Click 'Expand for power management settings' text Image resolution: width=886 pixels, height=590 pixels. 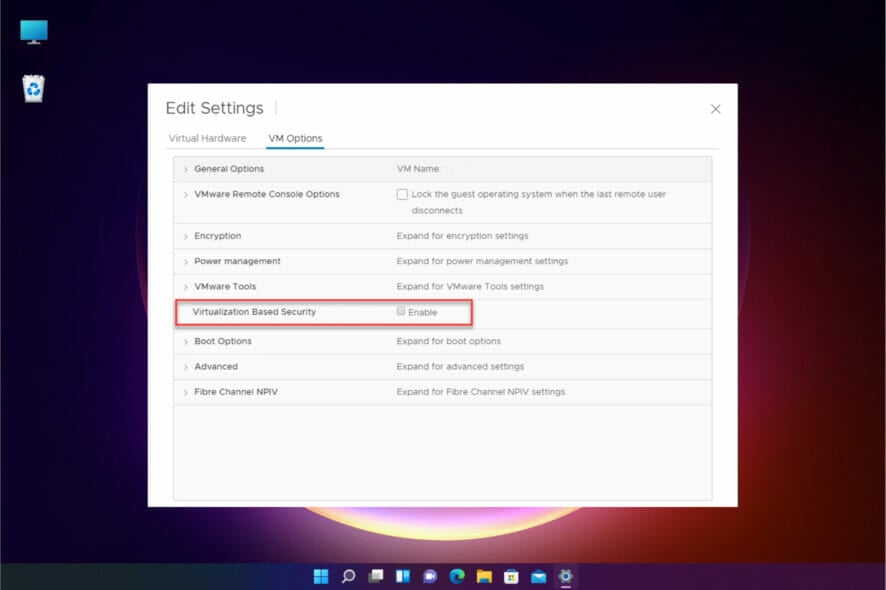click(482, 261)
